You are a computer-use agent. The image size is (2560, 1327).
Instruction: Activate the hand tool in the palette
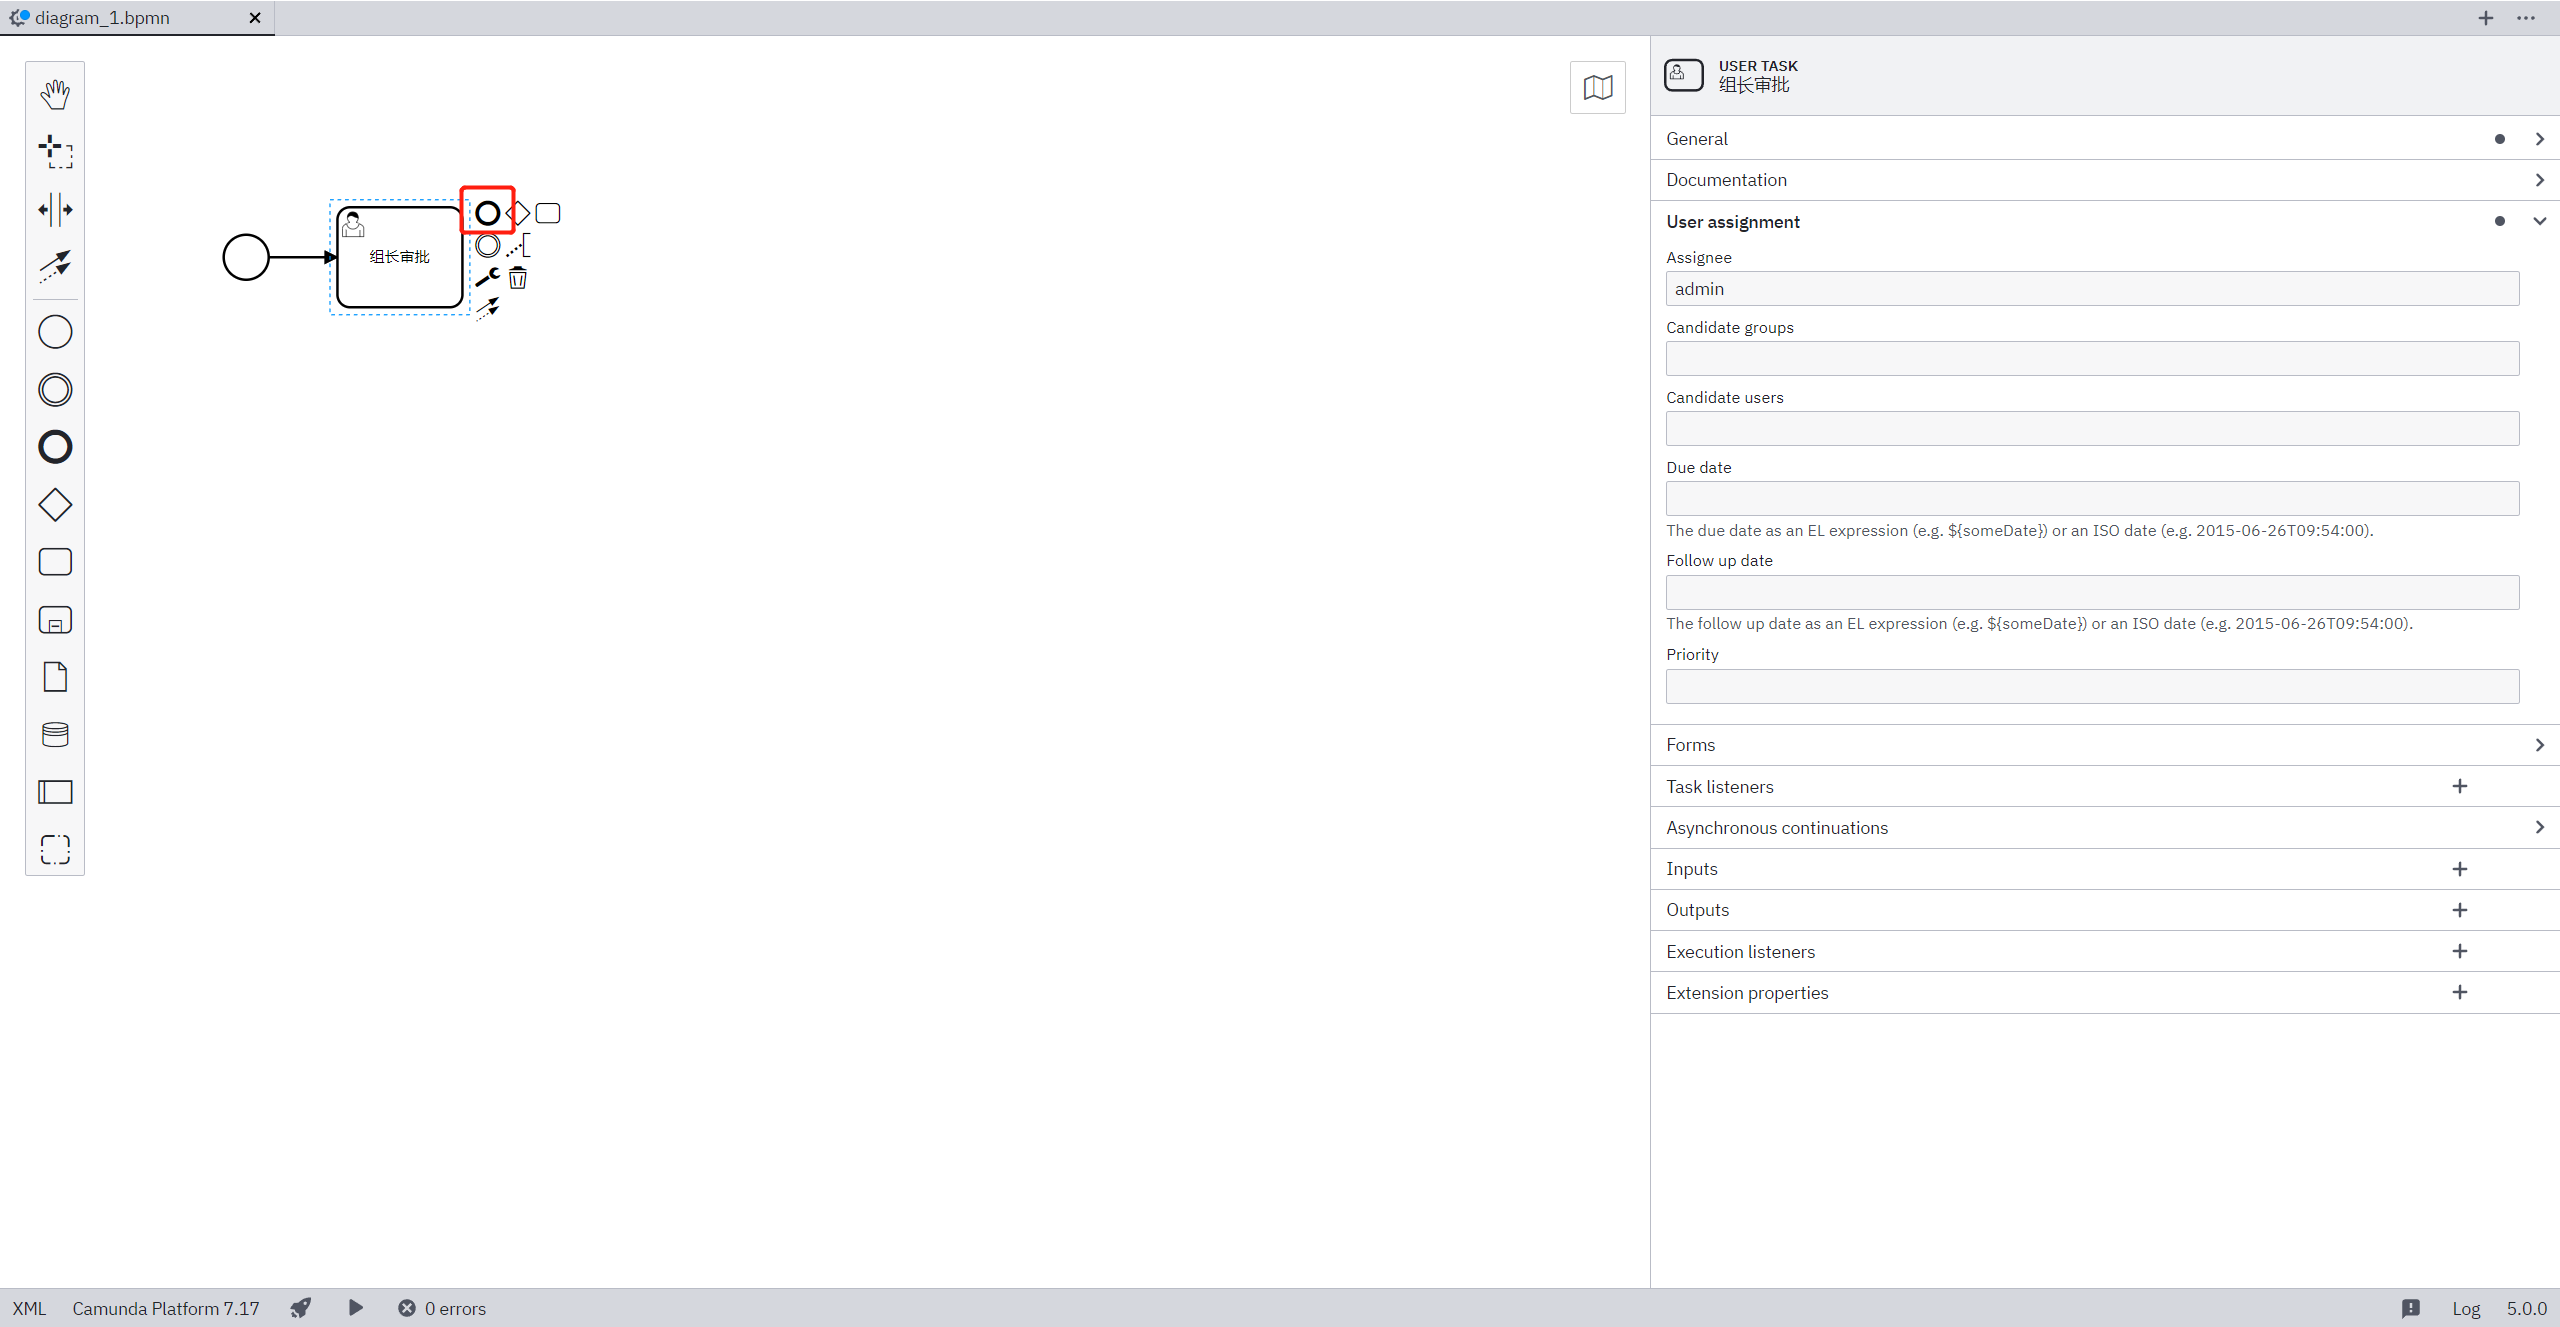coord(55,95)
